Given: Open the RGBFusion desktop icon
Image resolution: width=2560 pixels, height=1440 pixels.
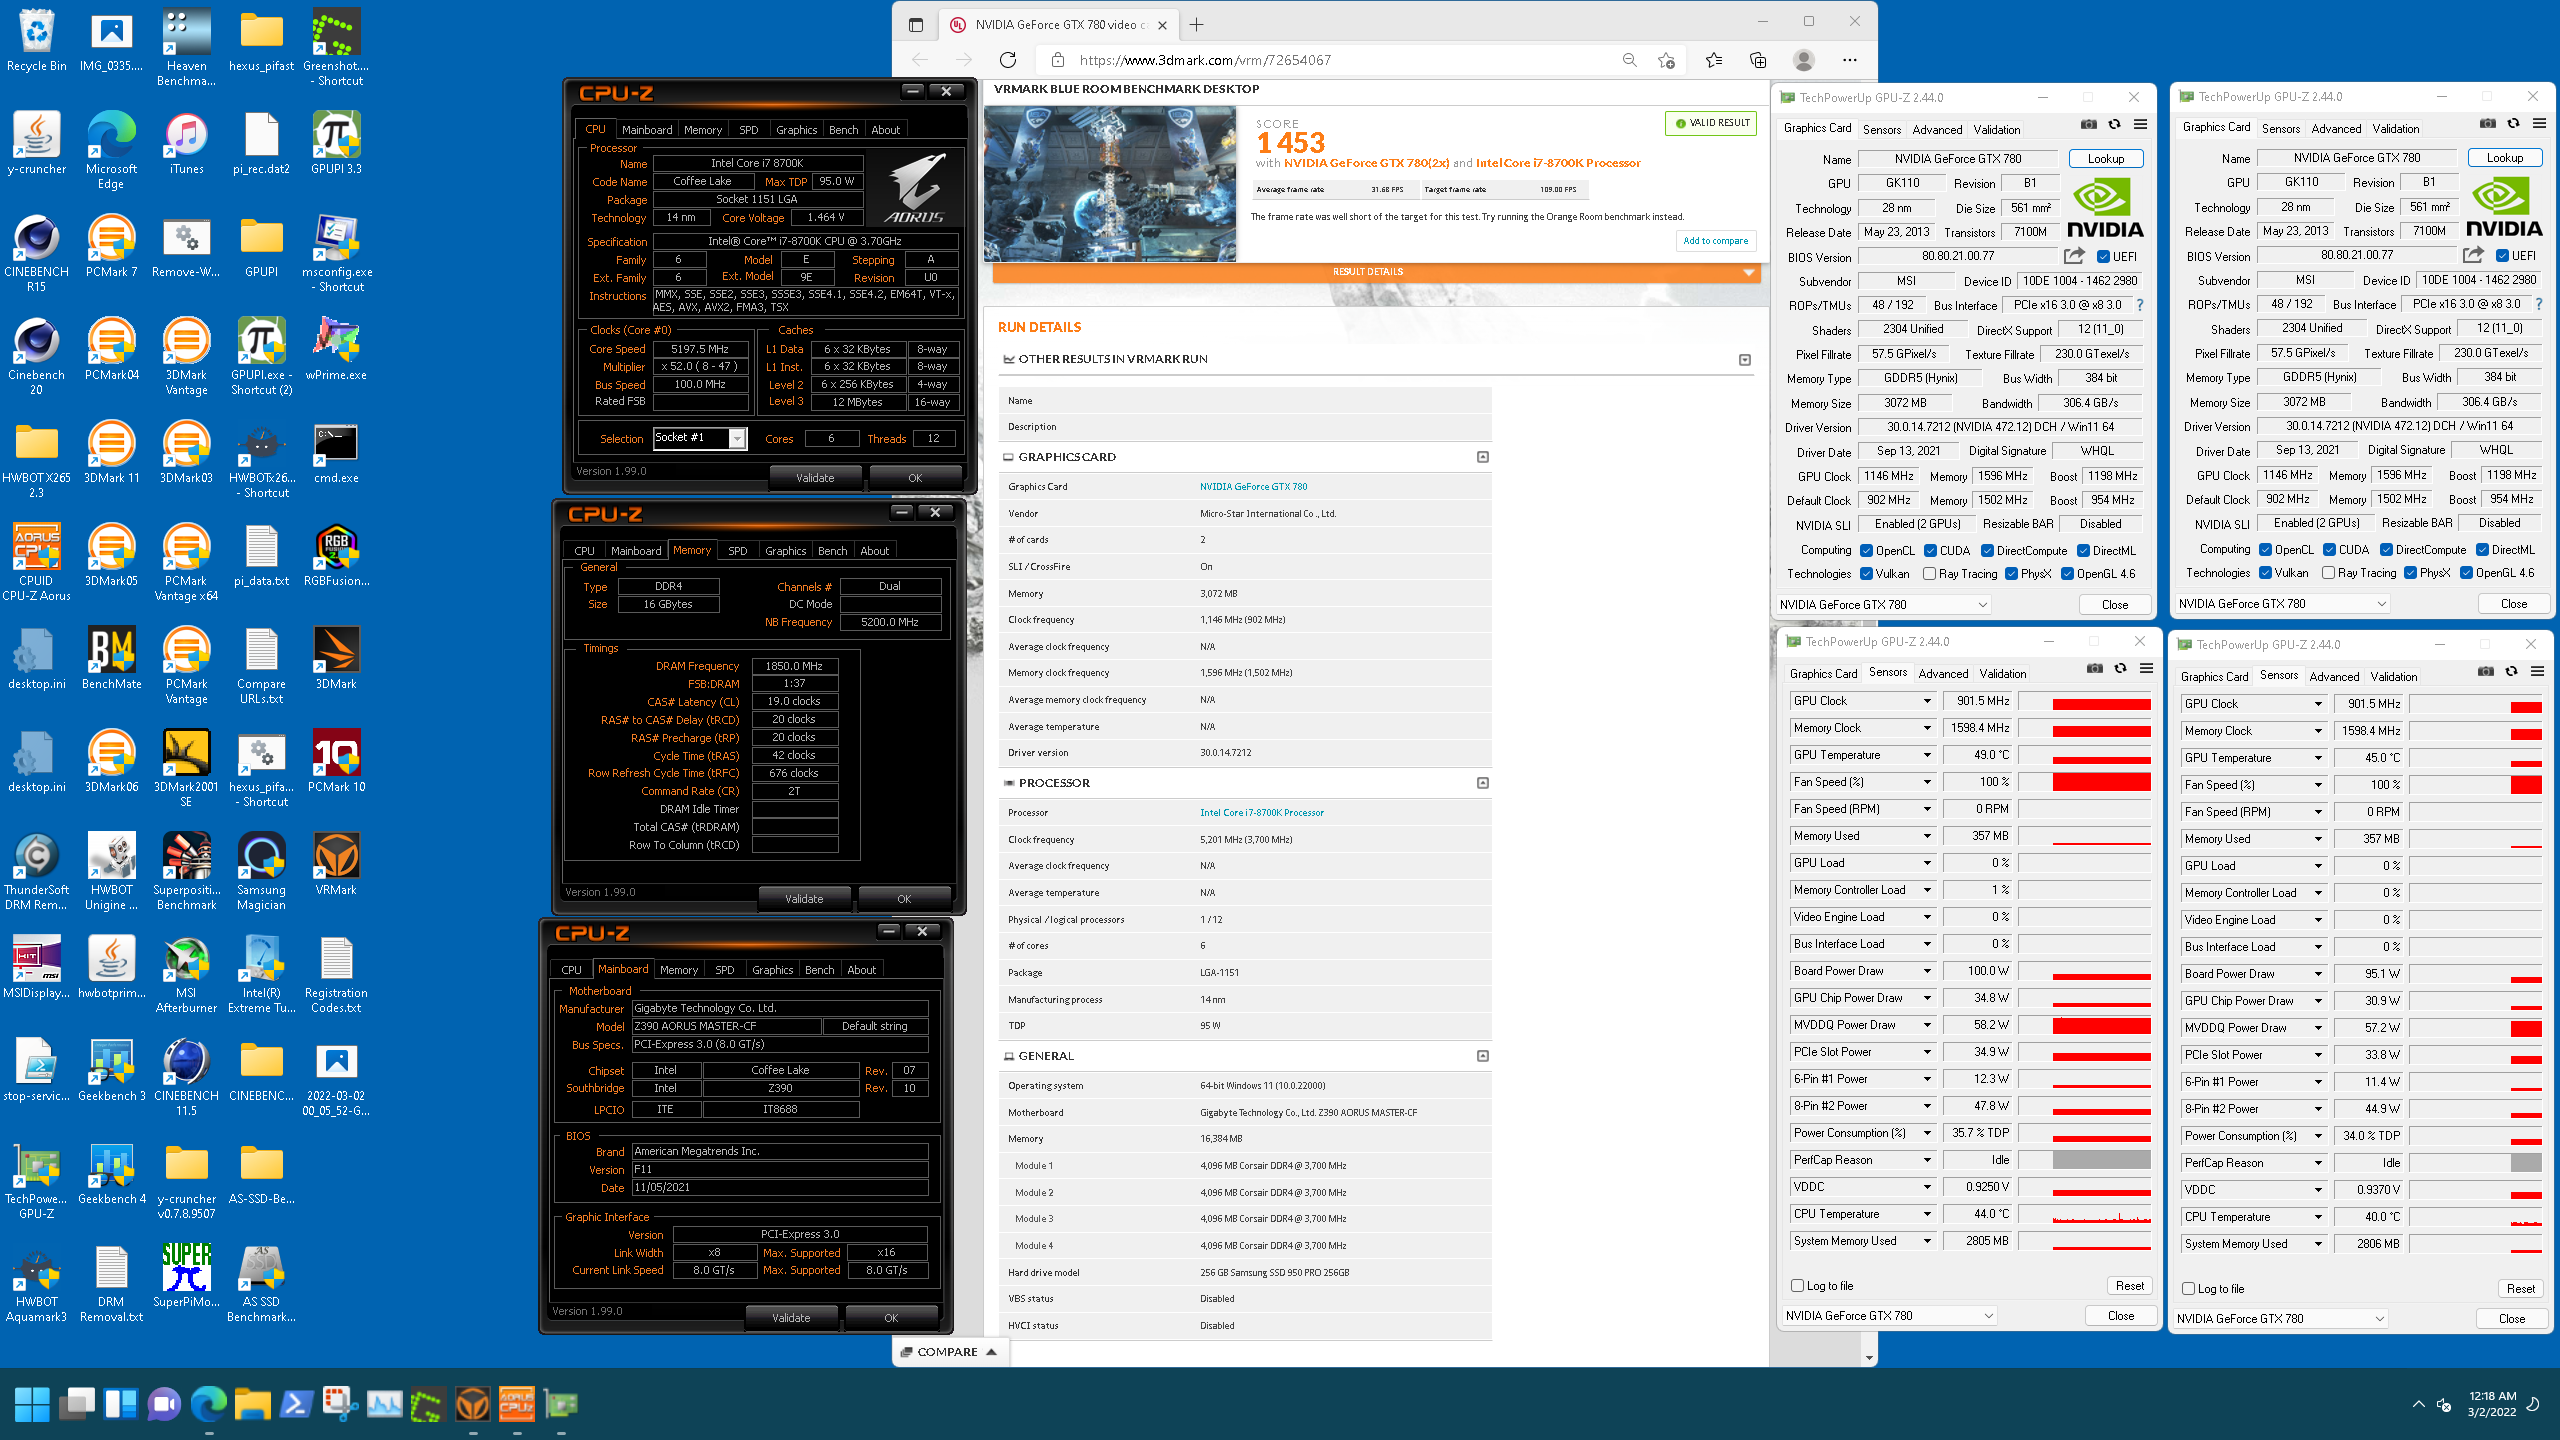Looking at the screenshot, I should pos(336,555).
